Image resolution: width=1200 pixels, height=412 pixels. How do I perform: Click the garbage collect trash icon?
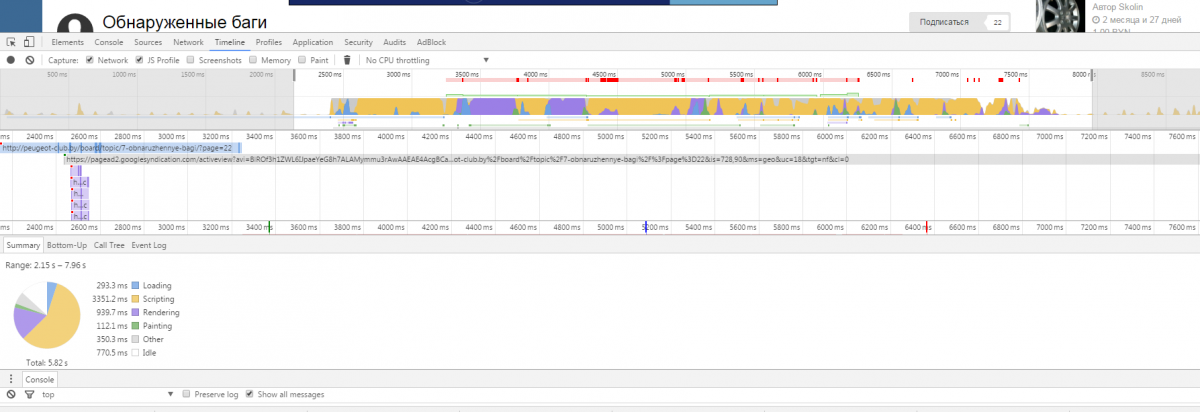tap(347, 60)
